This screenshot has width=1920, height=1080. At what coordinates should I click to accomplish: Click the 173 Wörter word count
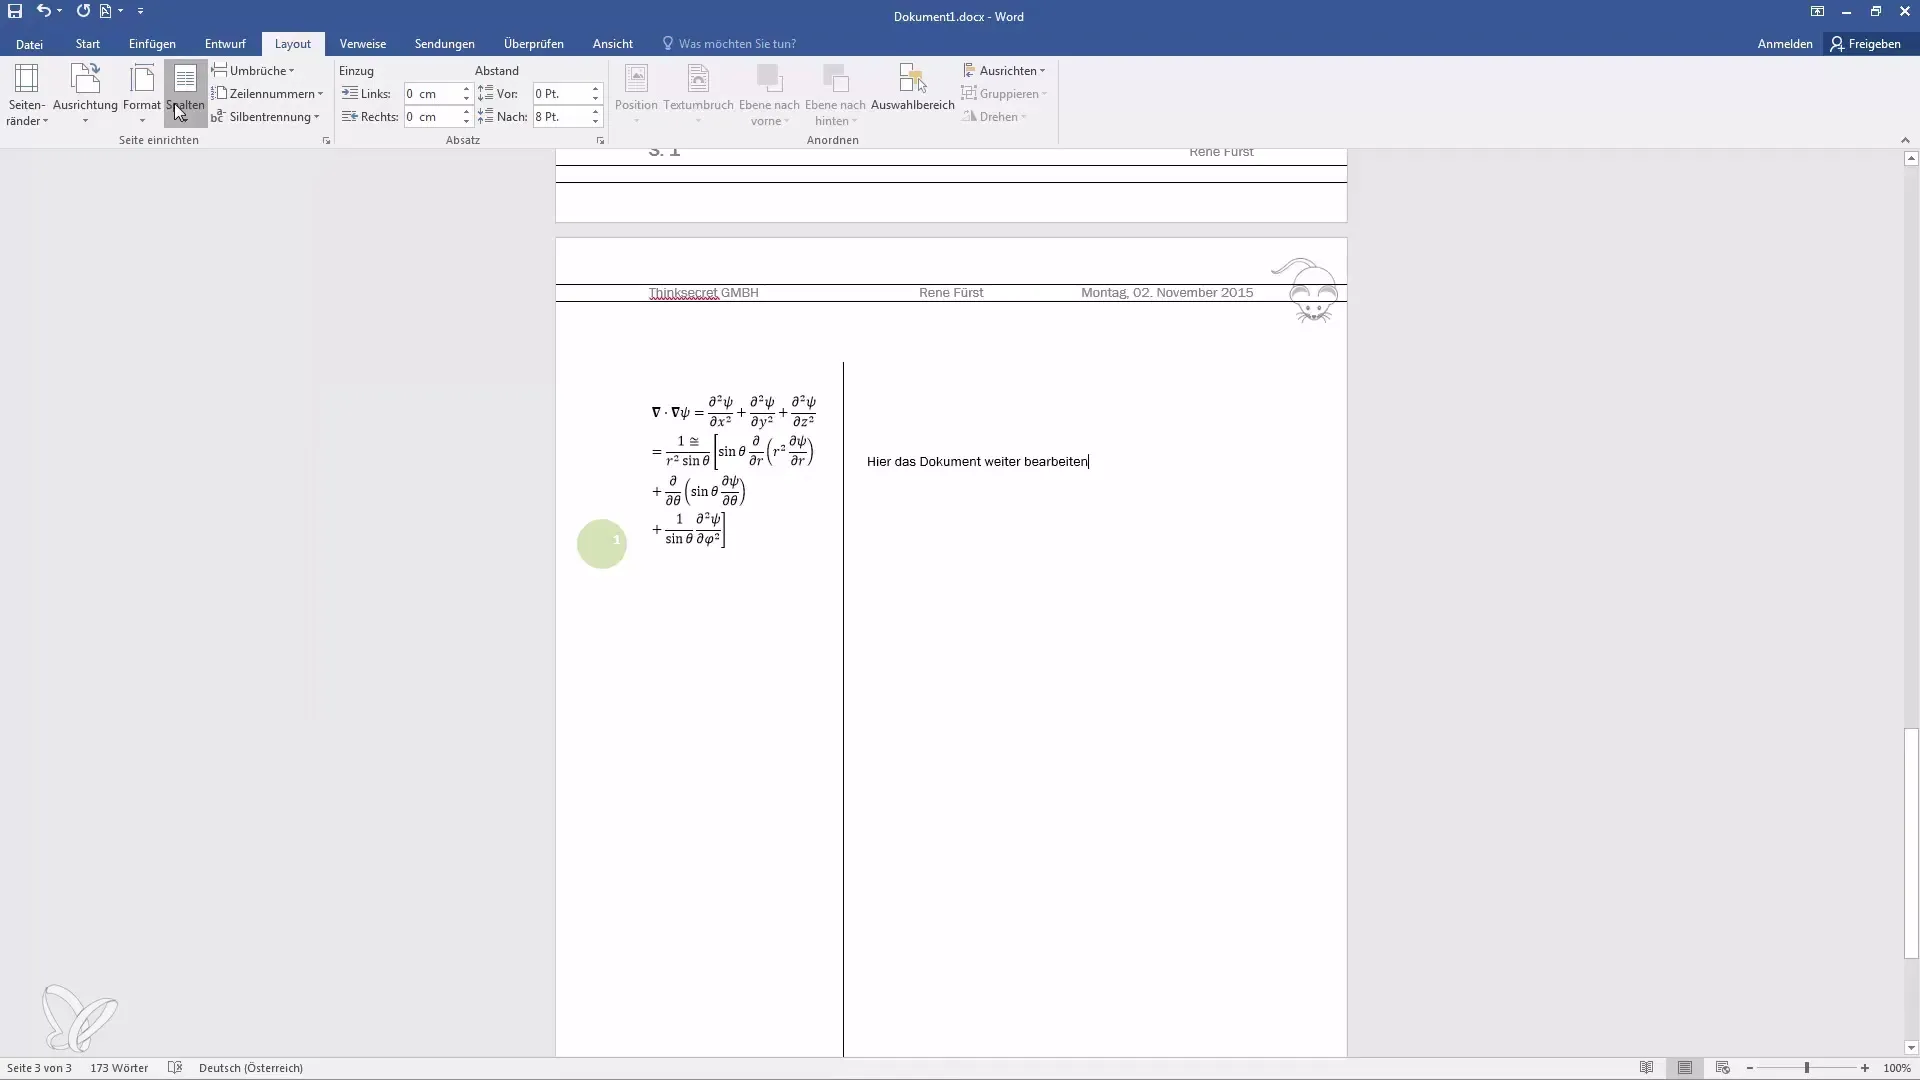click(119, 1068)
